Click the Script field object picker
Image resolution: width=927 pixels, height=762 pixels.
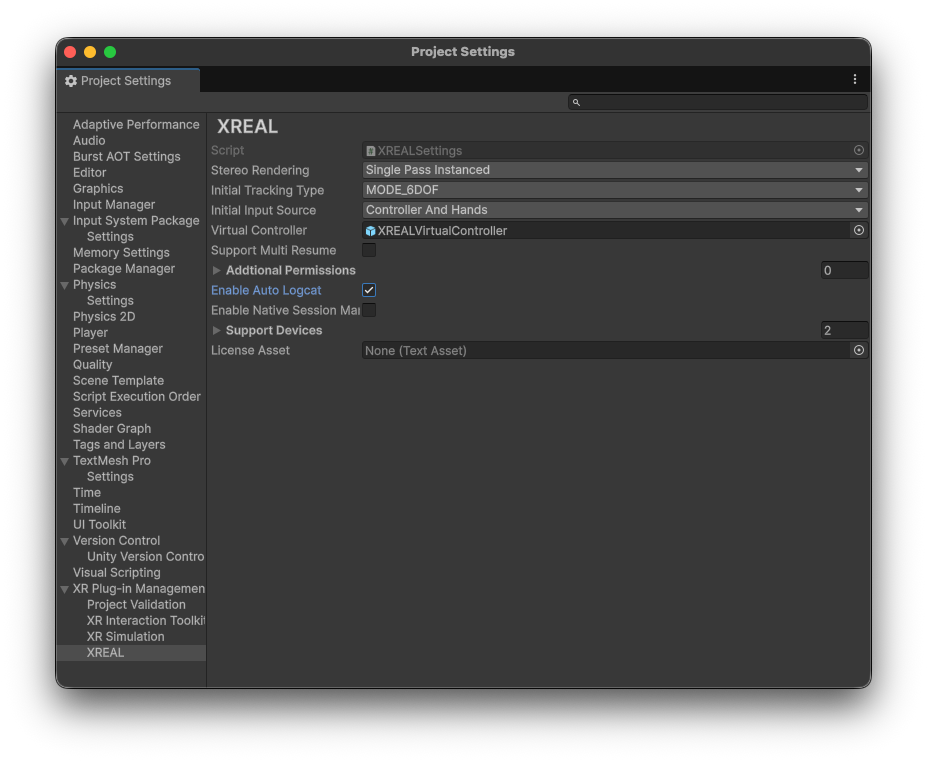tap(858, 150)
